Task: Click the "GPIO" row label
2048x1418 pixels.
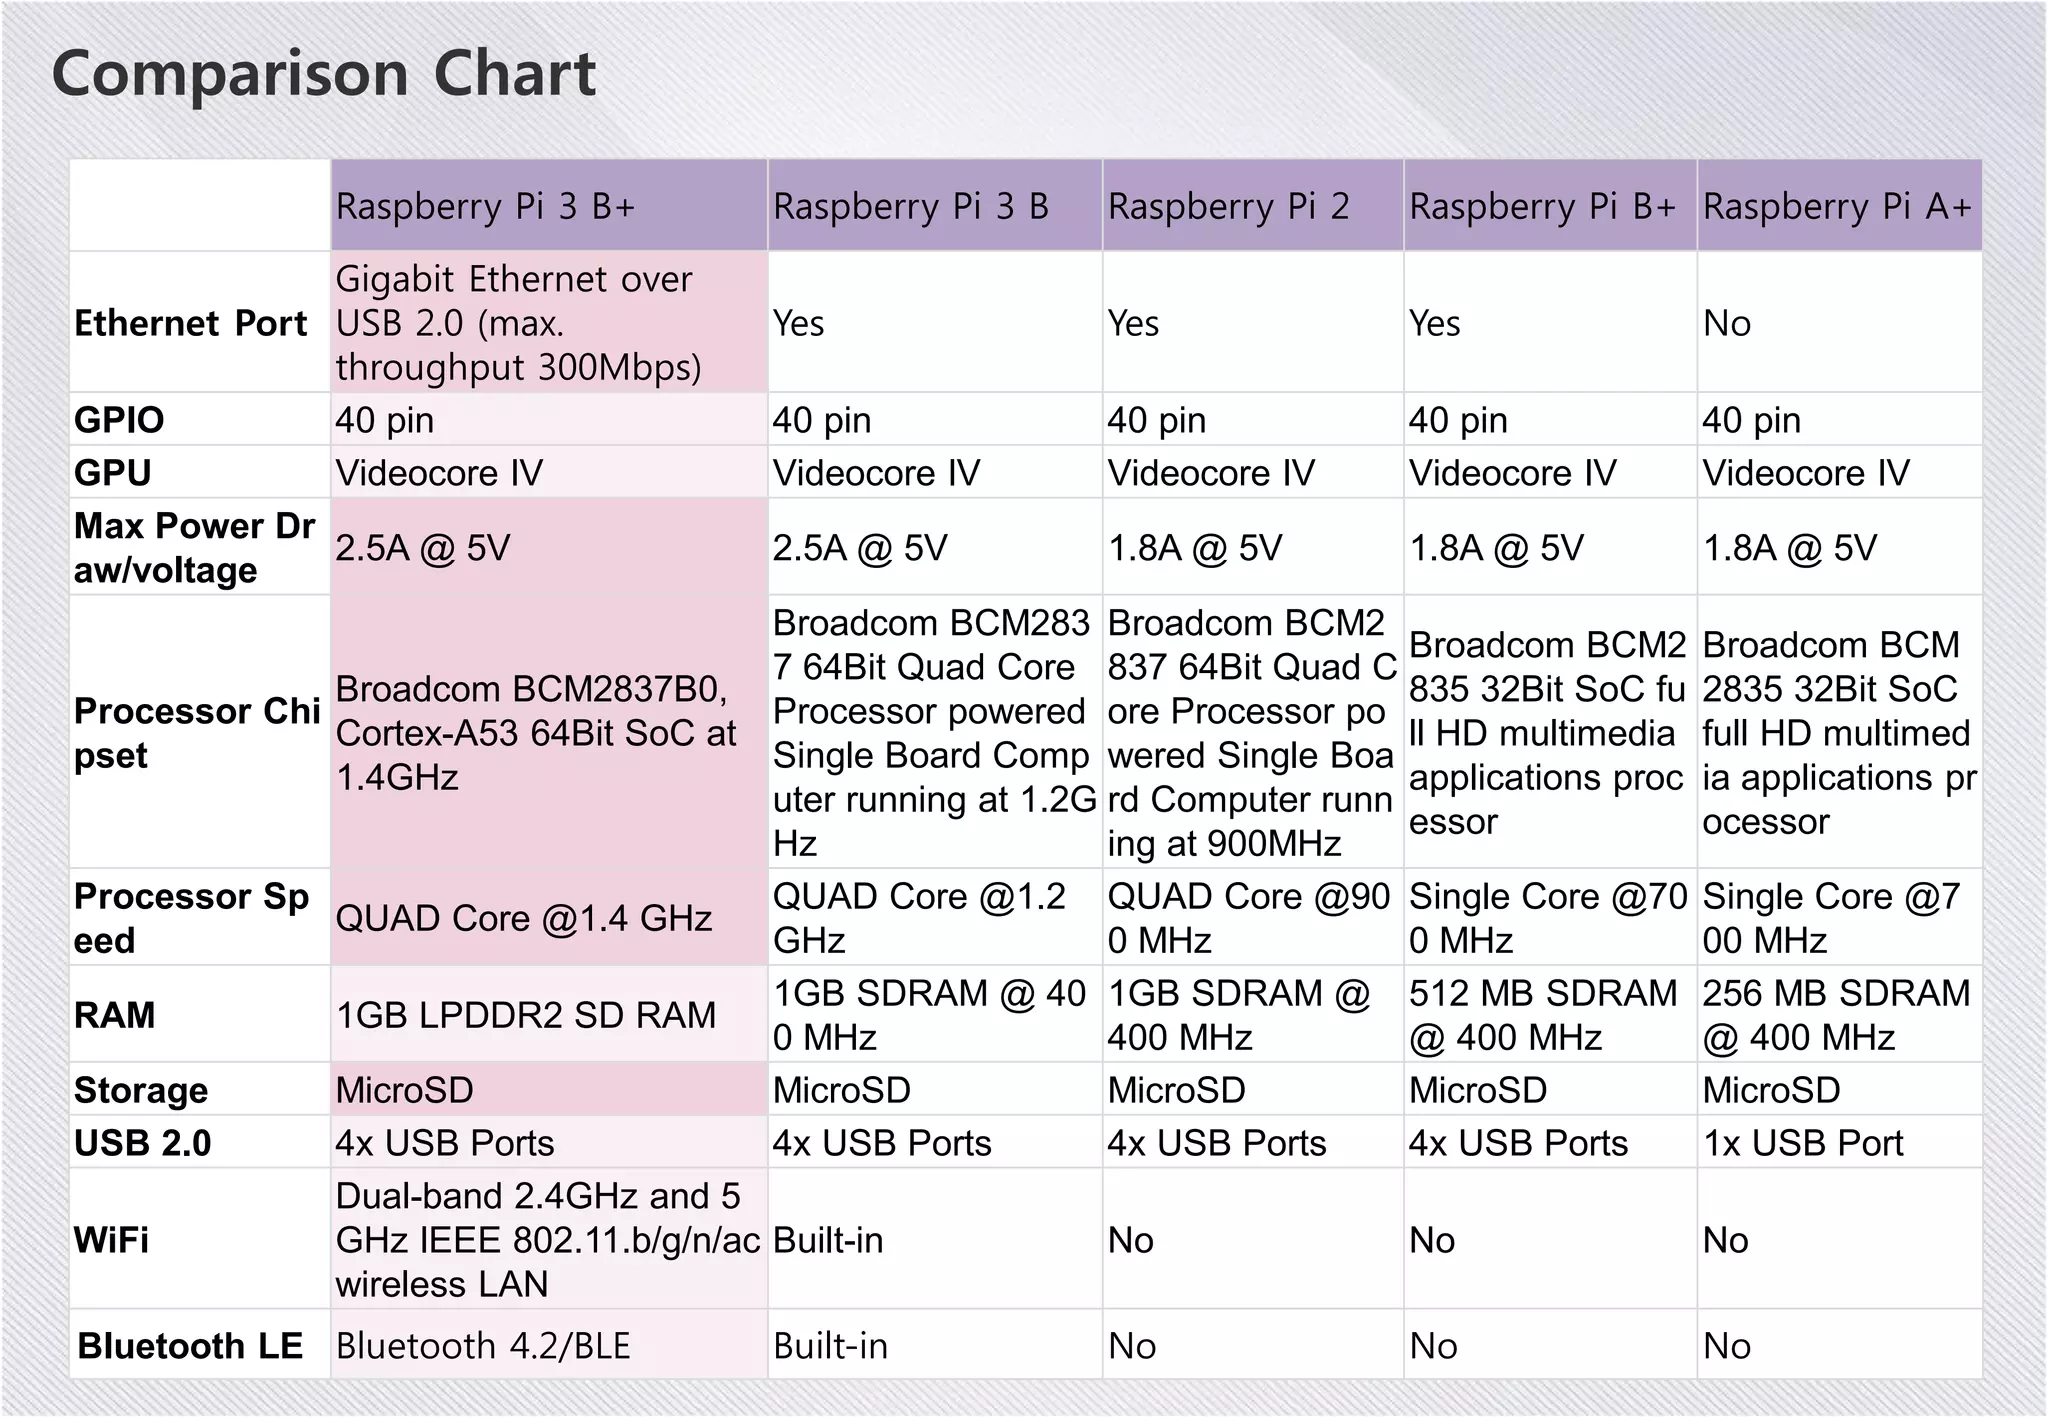Action: pyautogui.click(x=119, y=420)
